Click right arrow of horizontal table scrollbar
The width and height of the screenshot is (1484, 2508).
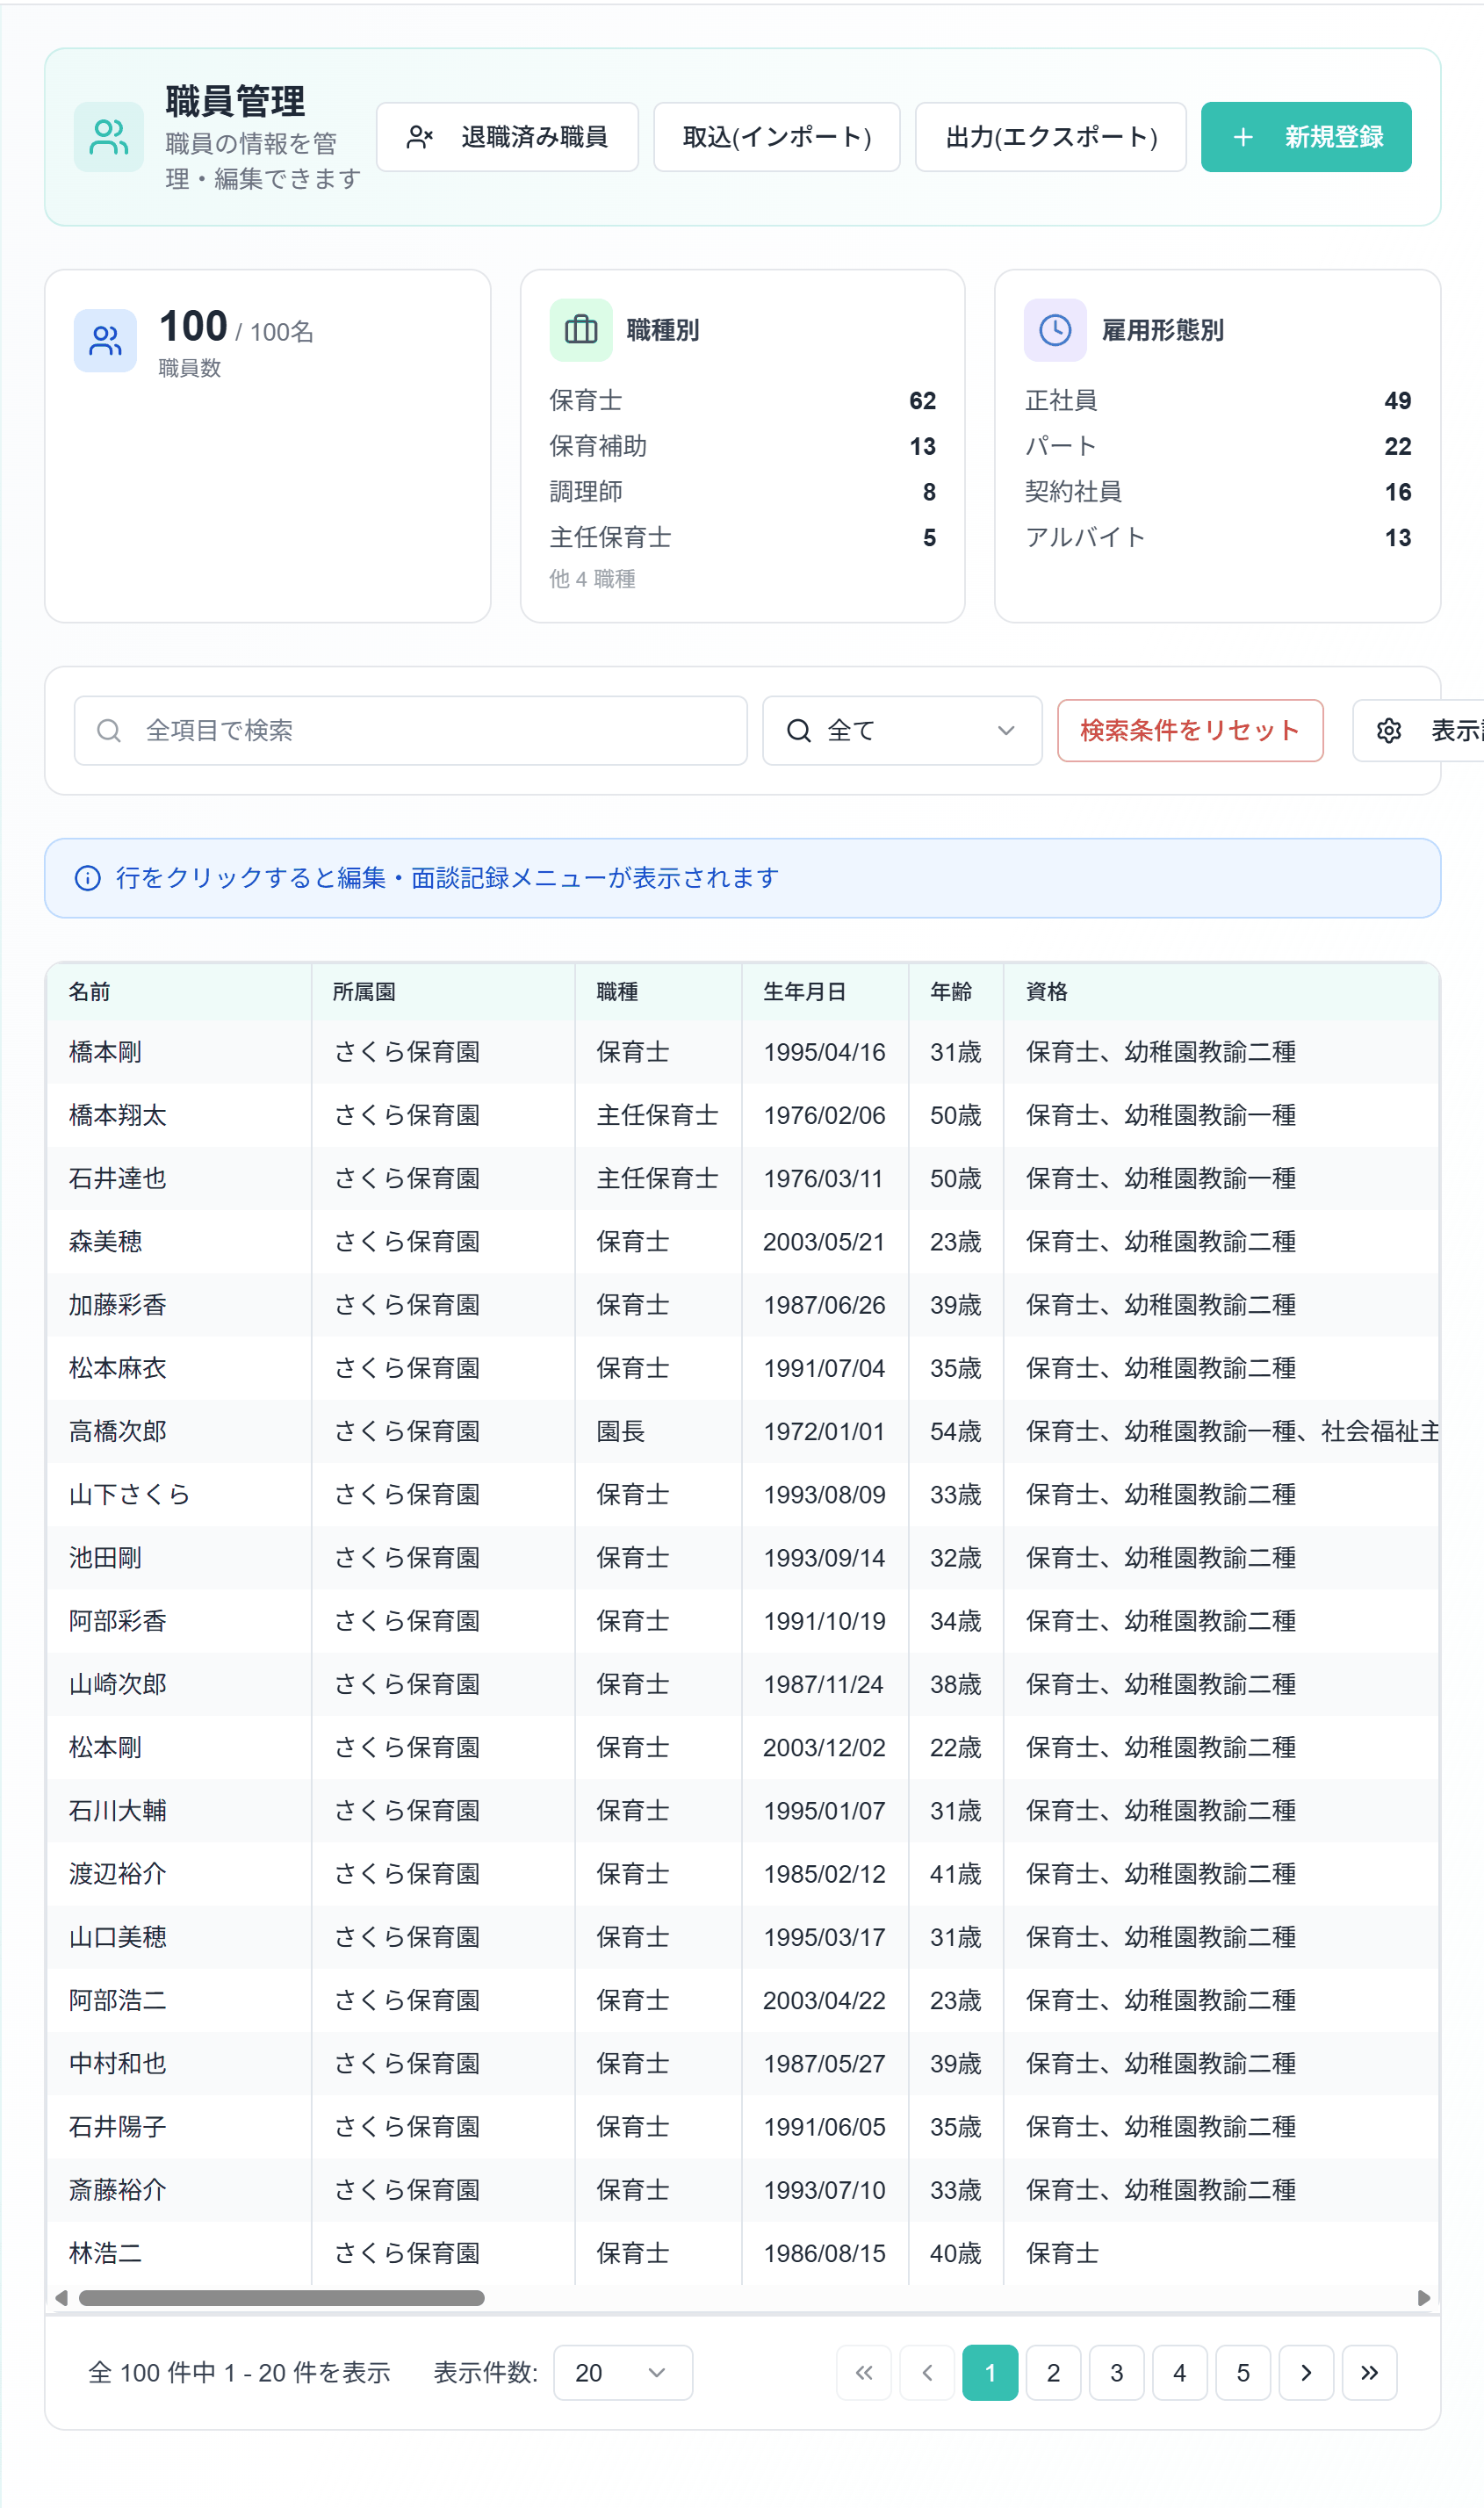(x=1424, y=2298)
